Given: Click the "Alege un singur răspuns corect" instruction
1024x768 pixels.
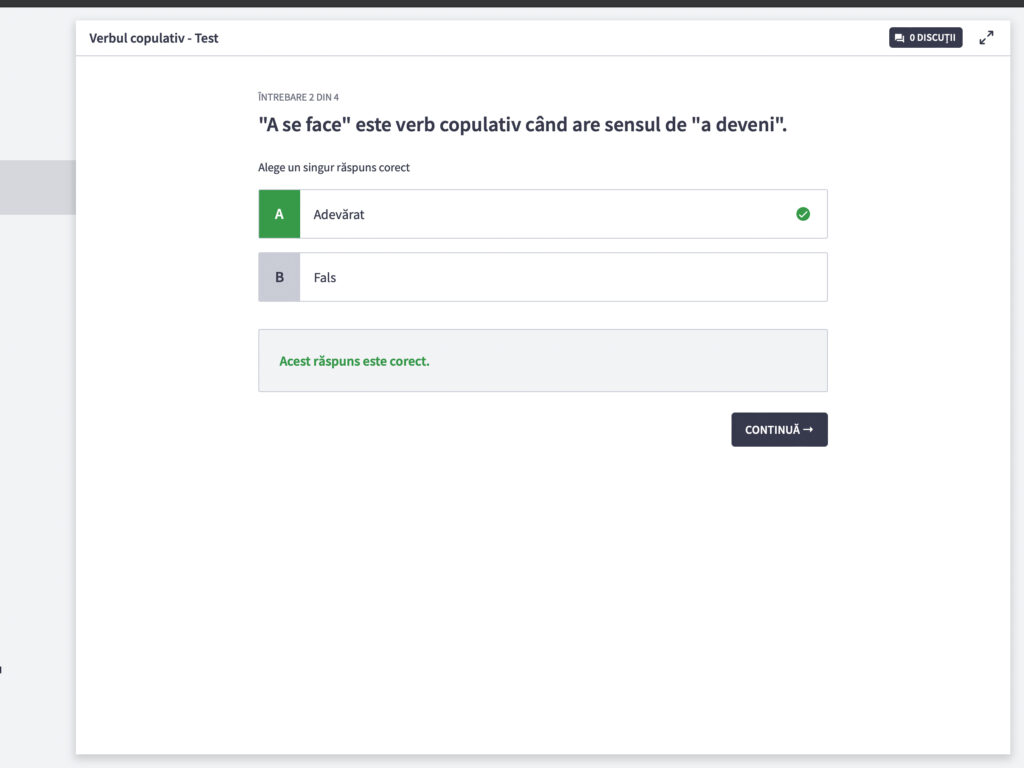Looking at the screenshot, I should click(x=334, y=167).
